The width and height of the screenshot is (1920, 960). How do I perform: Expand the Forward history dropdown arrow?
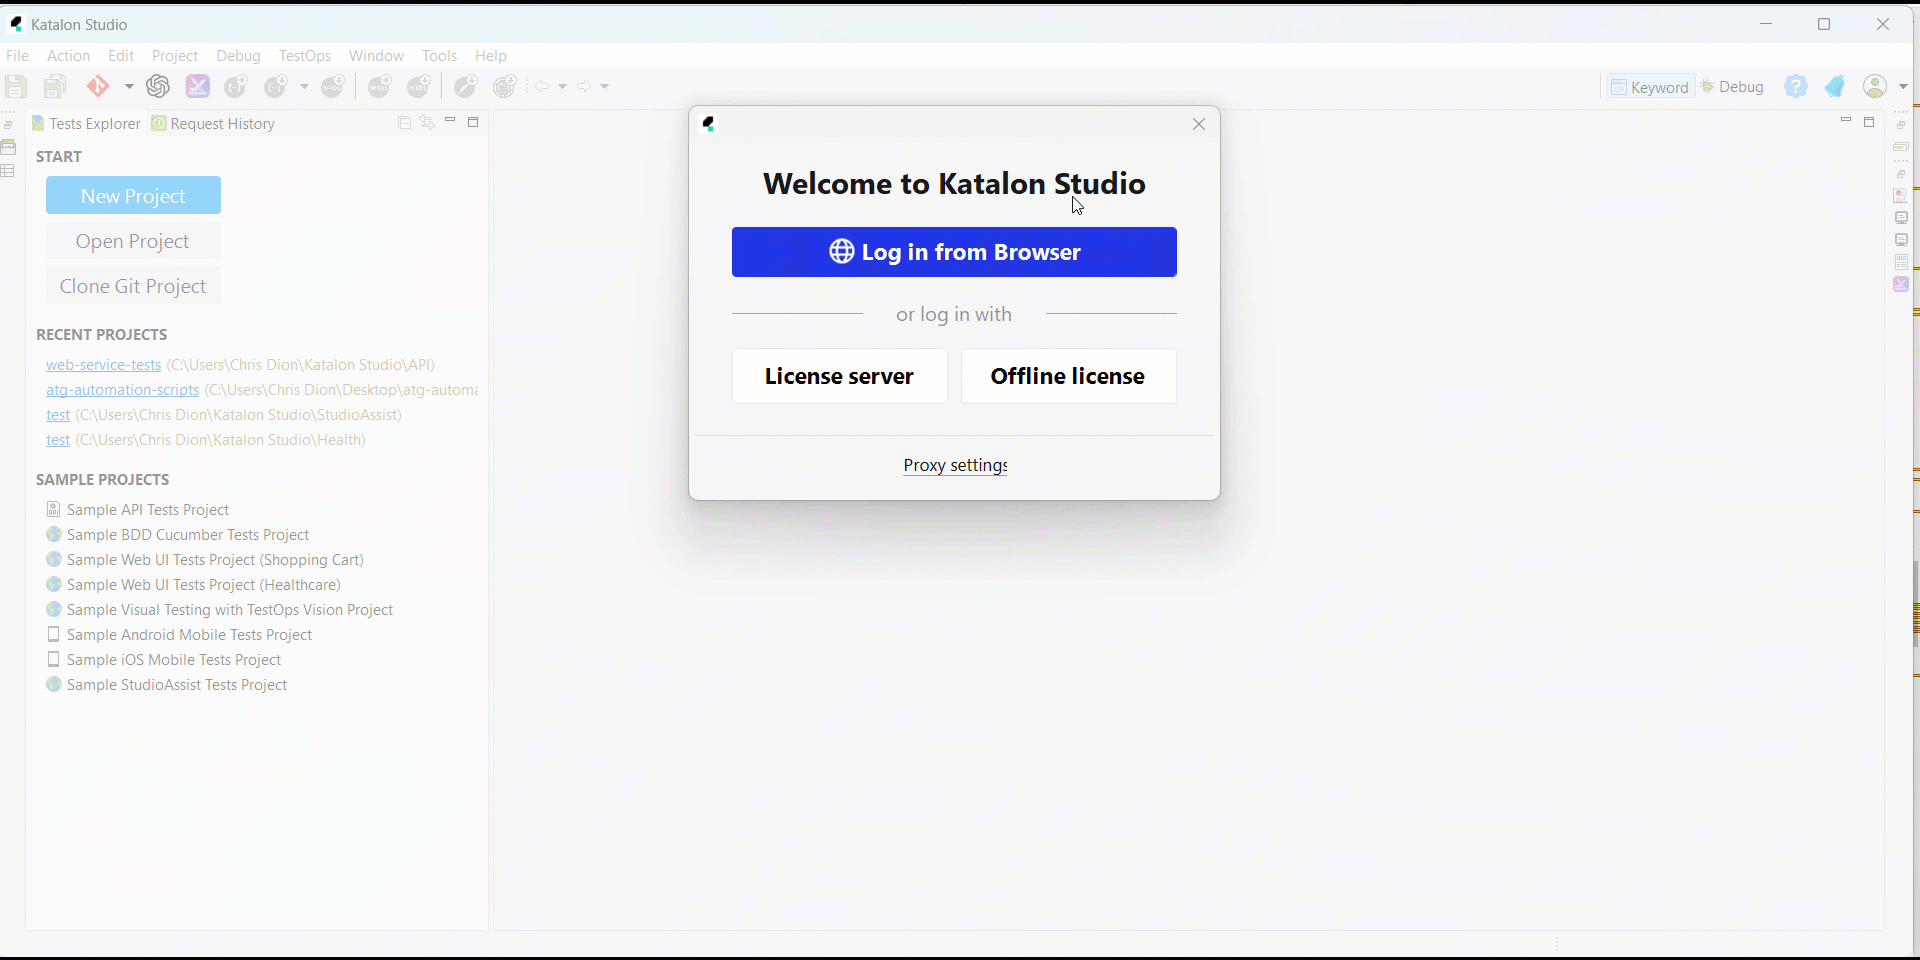pos(604,87)
